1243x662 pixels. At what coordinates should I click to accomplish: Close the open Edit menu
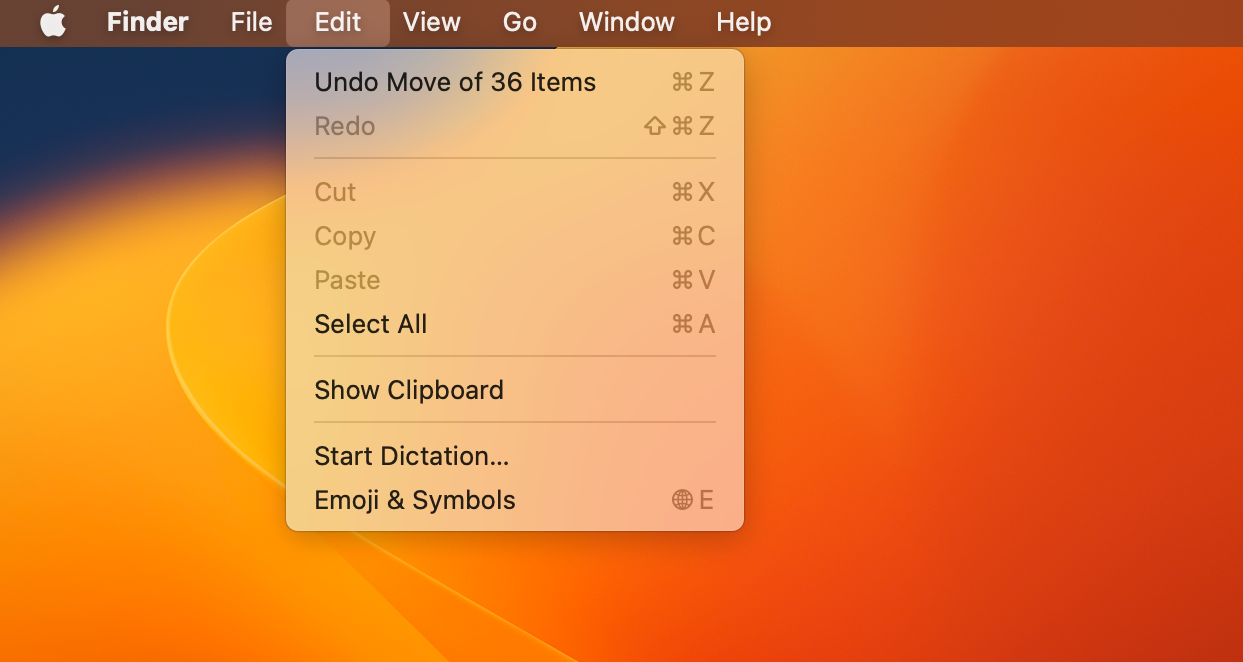click(x=338, y=22)
